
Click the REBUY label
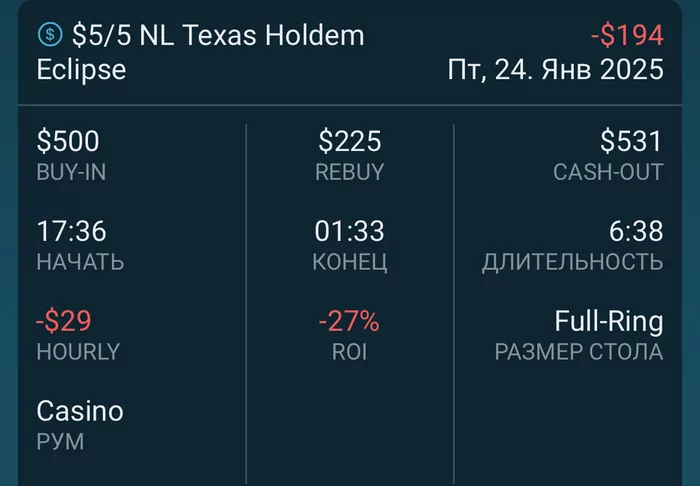coord(349,172)
